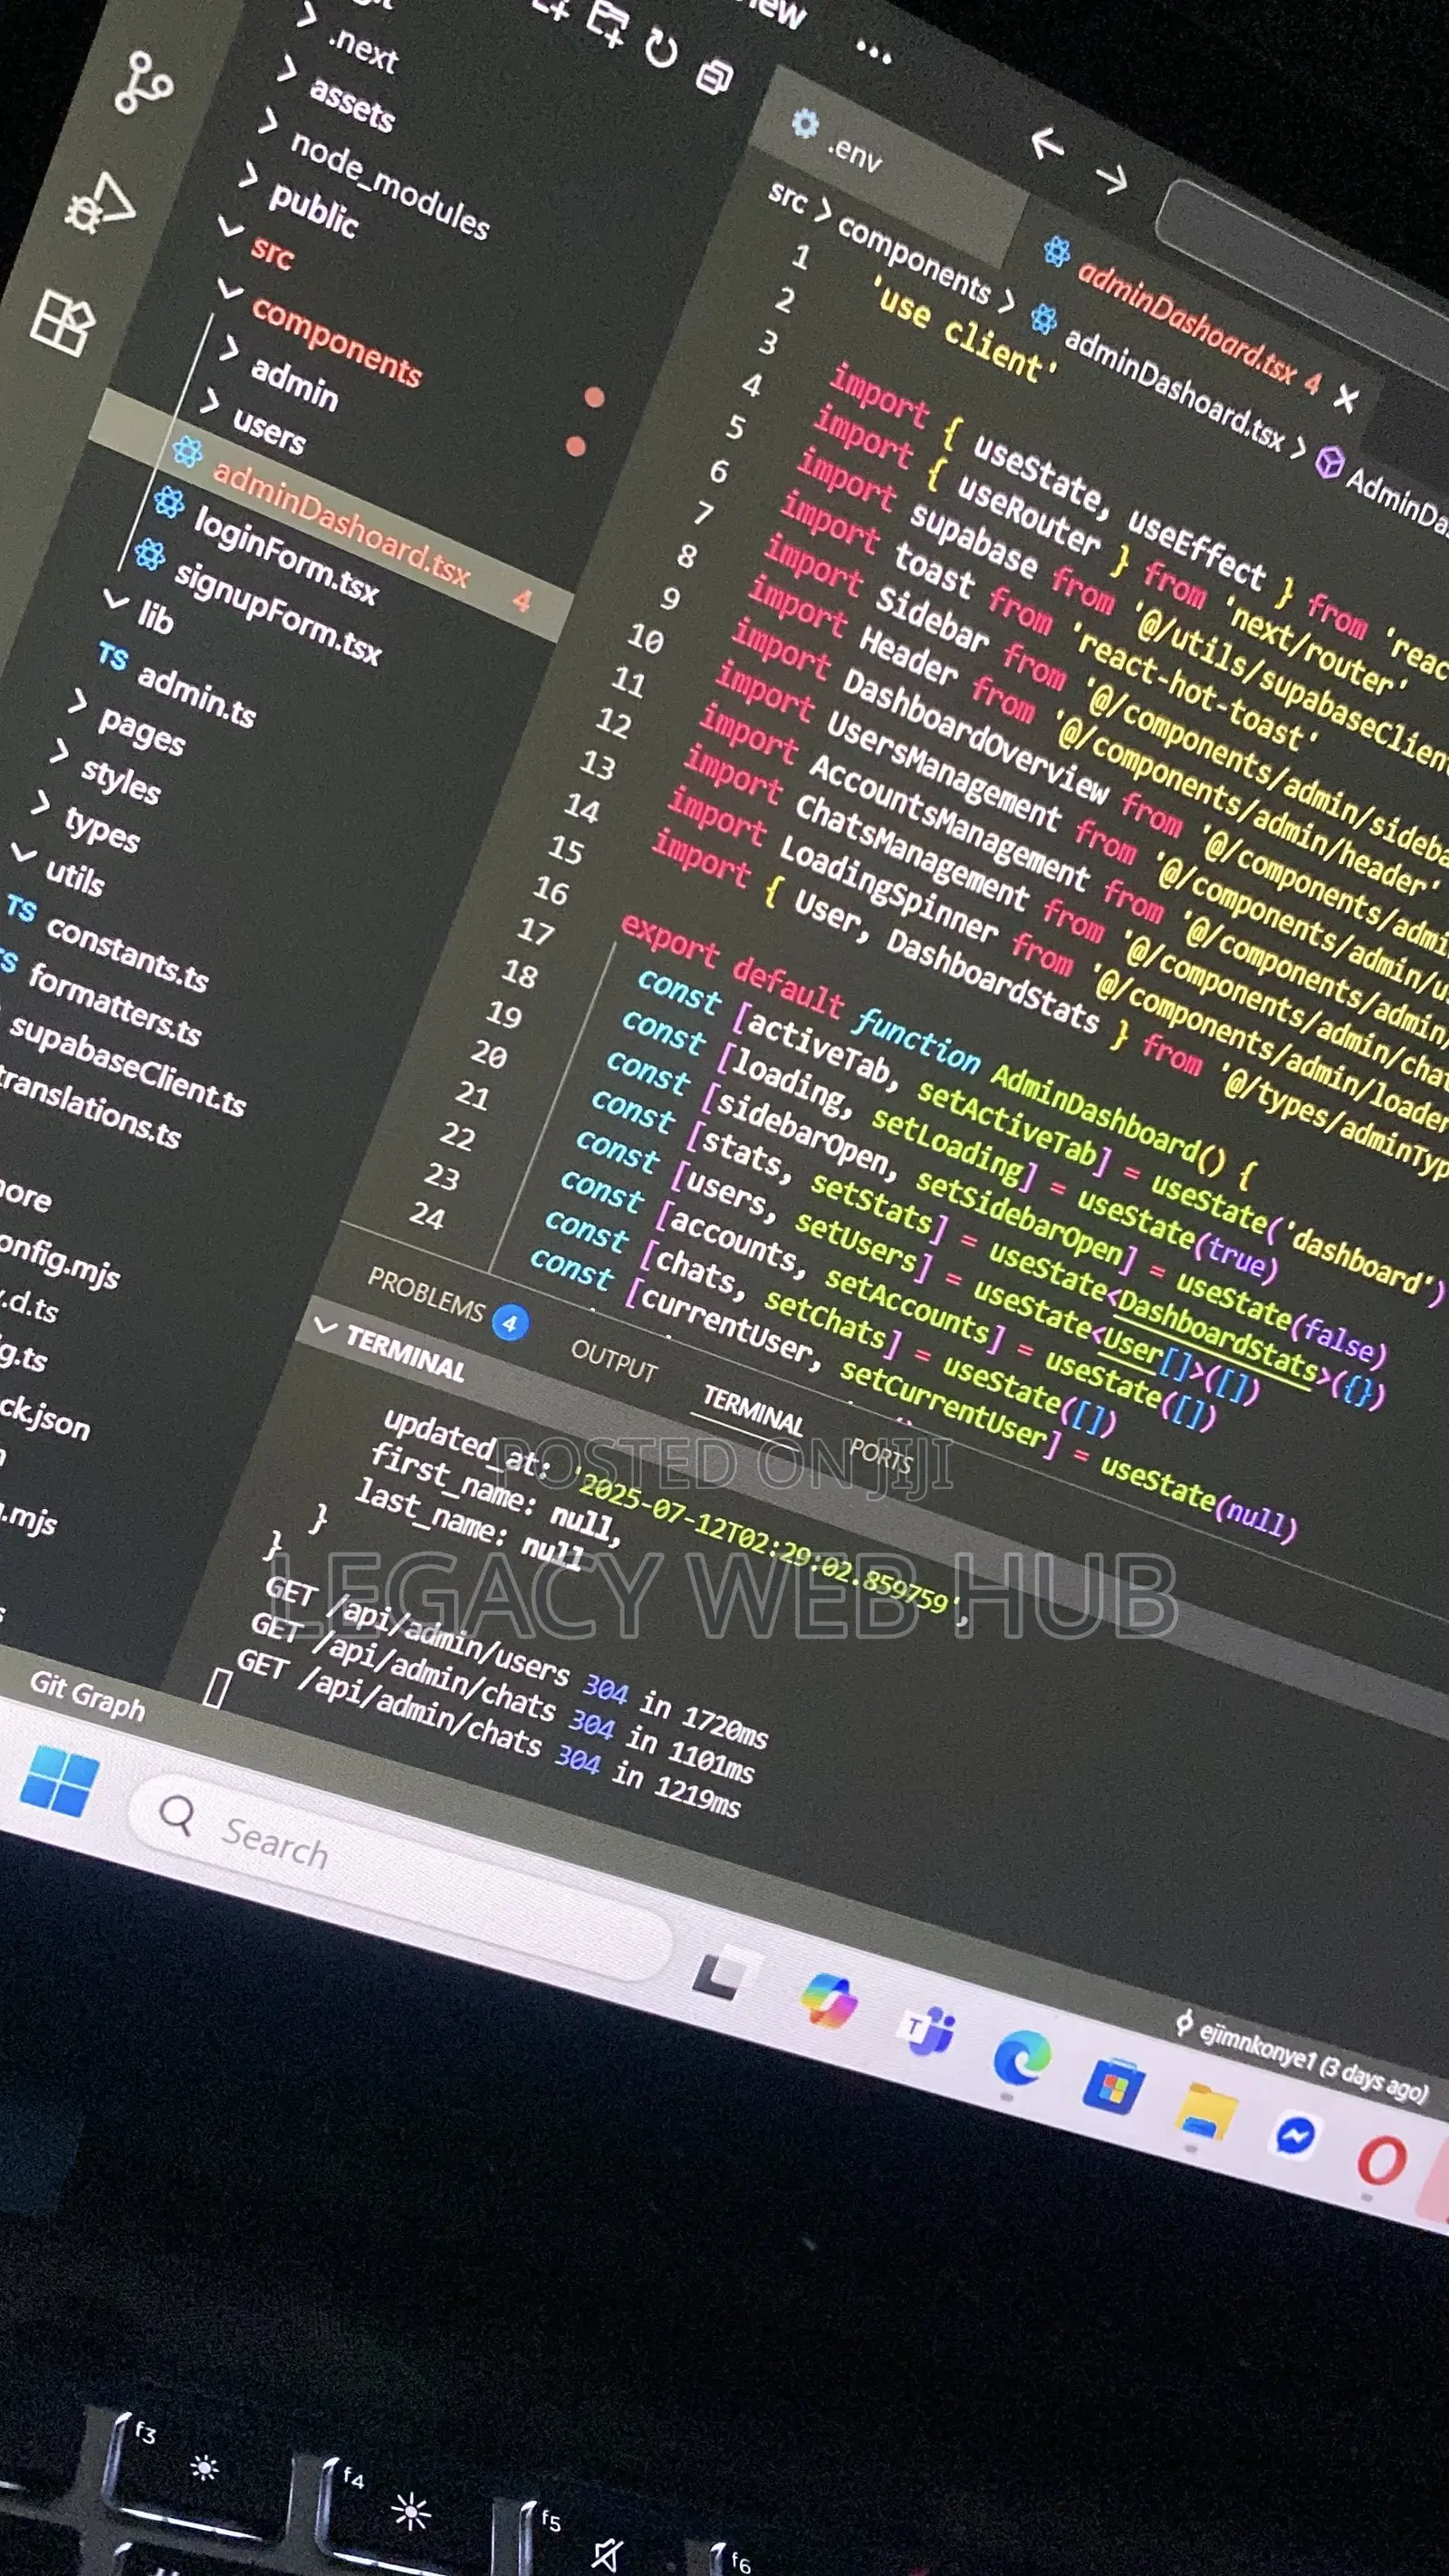Open the Run and Debug view
The image size is (1449, 2576).
[x=100, y=203]
